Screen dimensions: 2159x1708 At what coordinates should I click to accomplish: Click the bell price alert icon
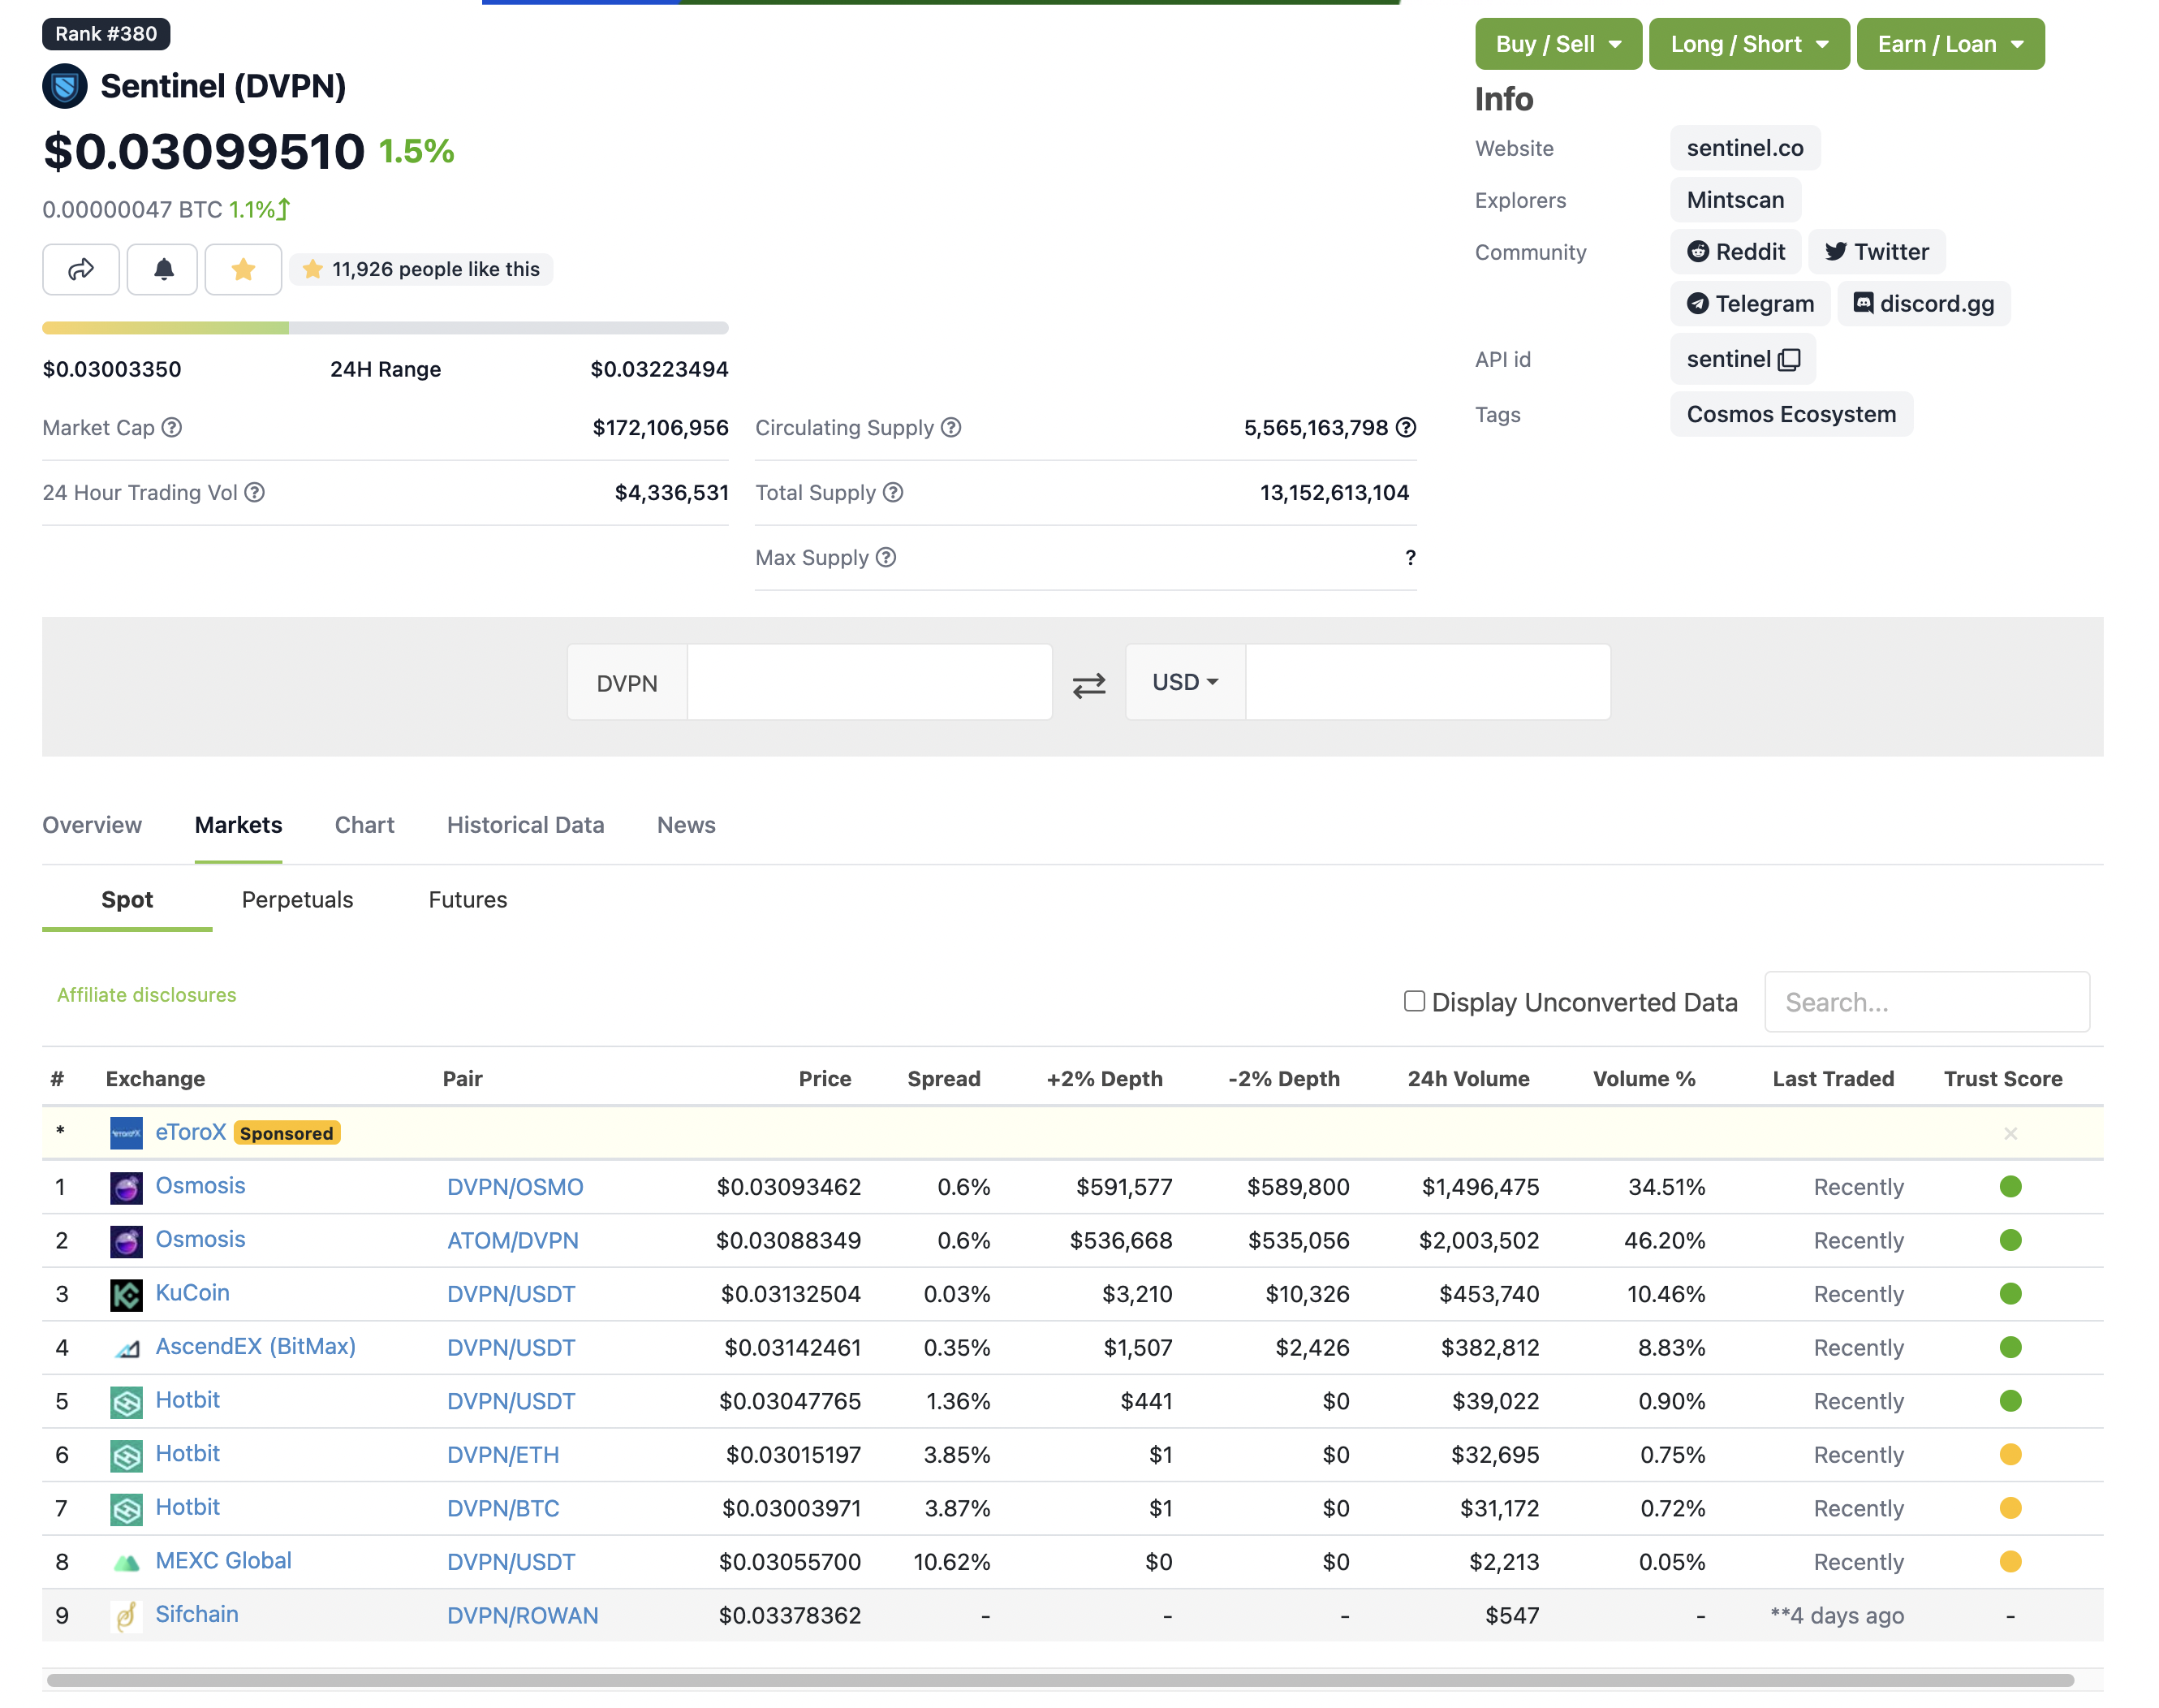point(163,269)
